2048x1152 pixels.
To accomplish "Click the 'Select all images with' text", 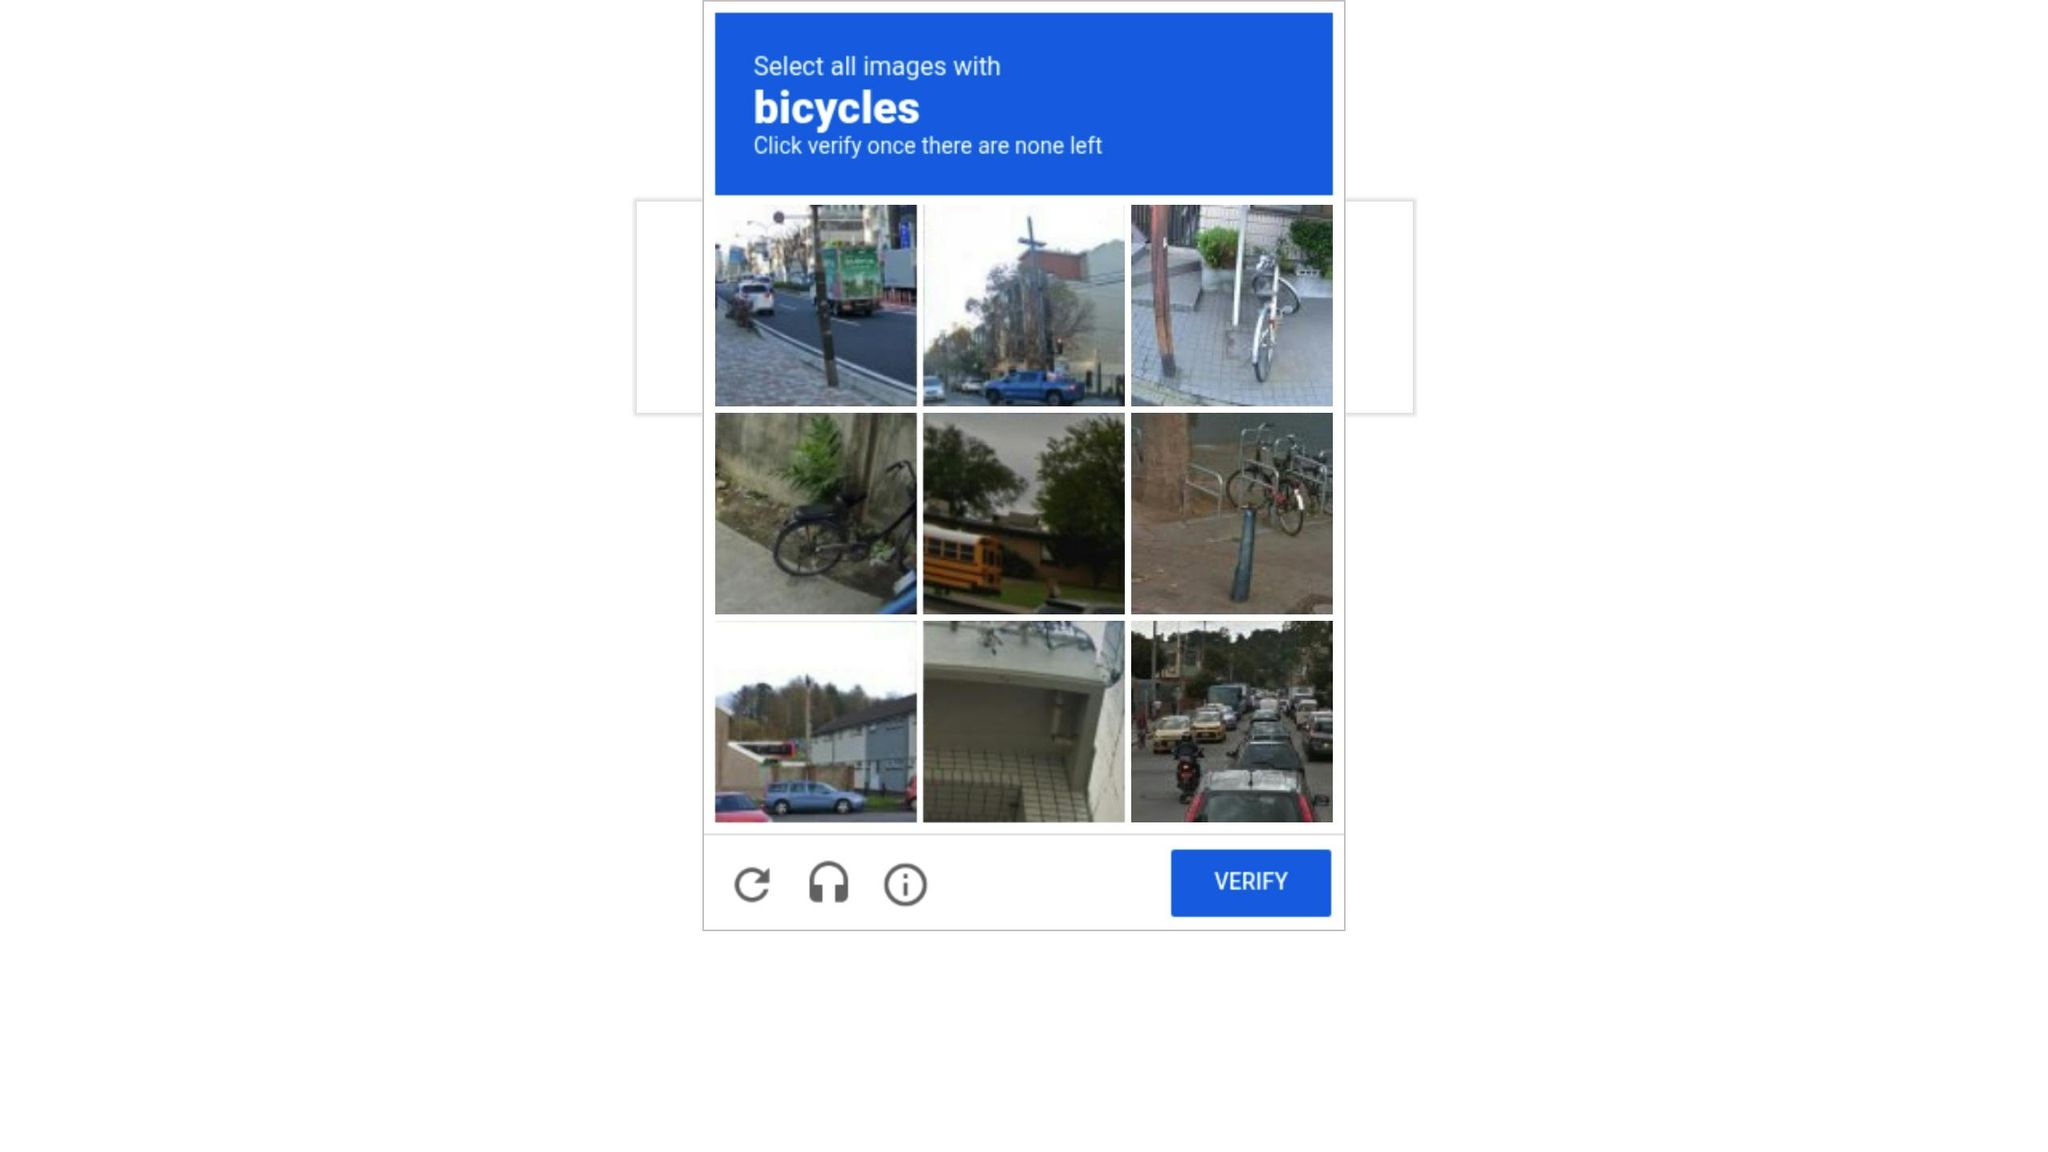I will (876, 66).
